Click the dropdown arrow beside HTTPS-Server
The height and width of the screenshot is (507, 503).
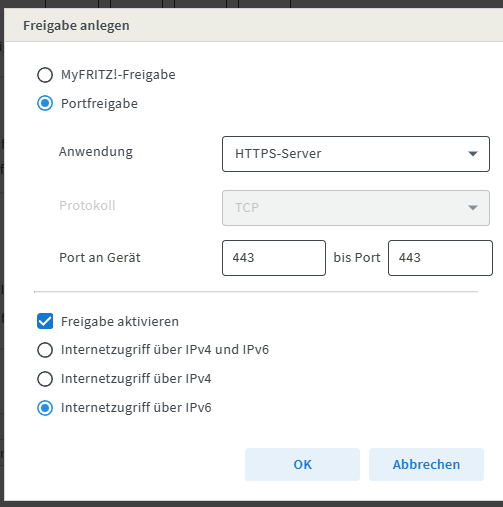[x=473, y=154]
